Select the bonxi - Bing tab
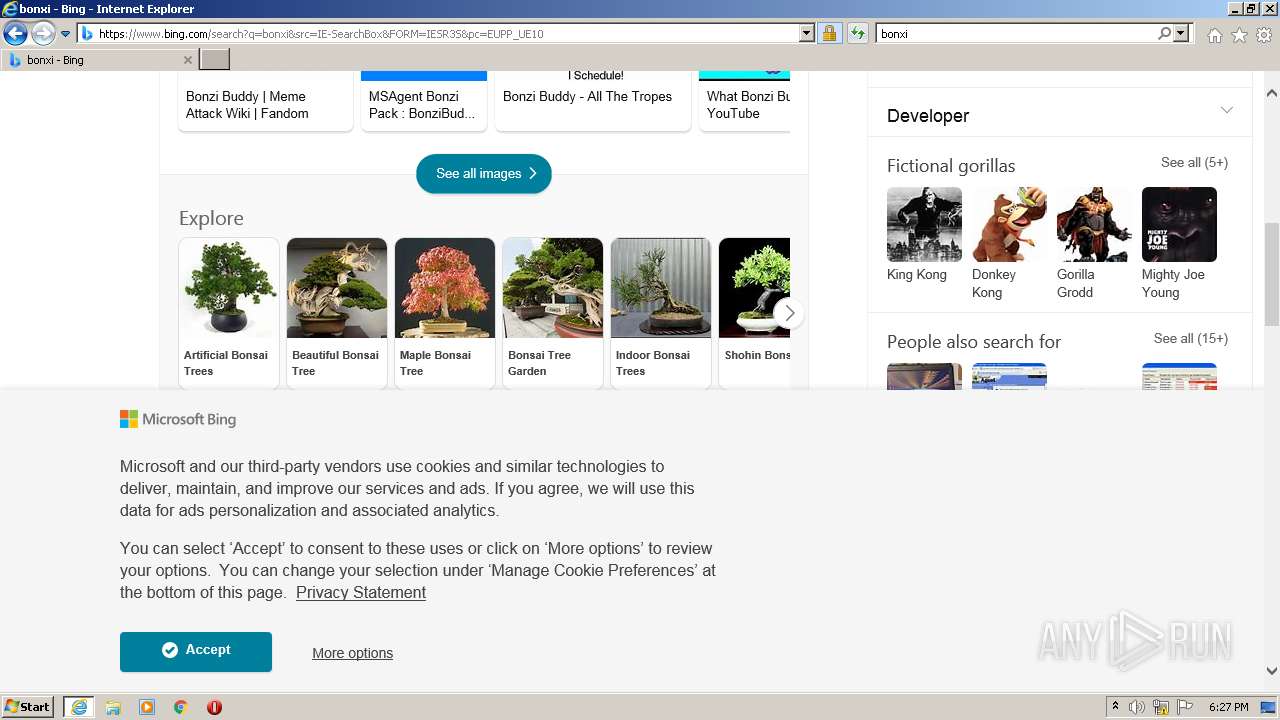The image size is (1280, 720). point(98,60)
